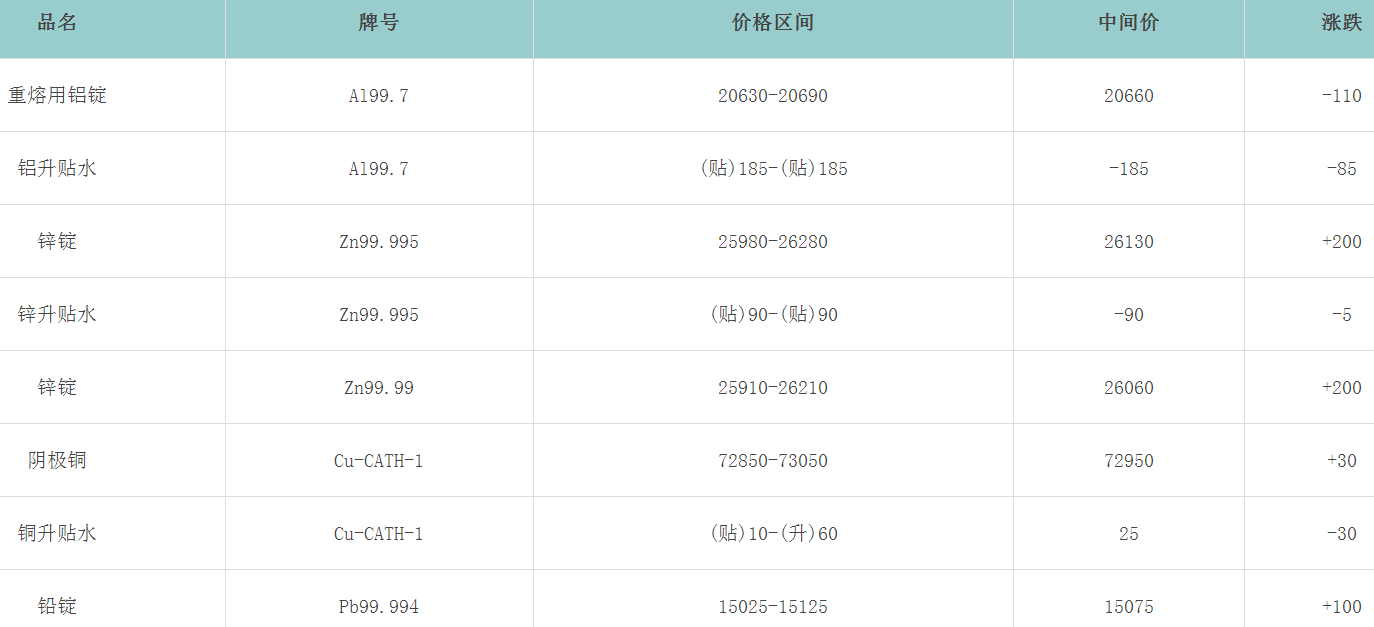Select the 涨跌 column header
The height and width of the screenshot is (627, 1374).
1341,23
